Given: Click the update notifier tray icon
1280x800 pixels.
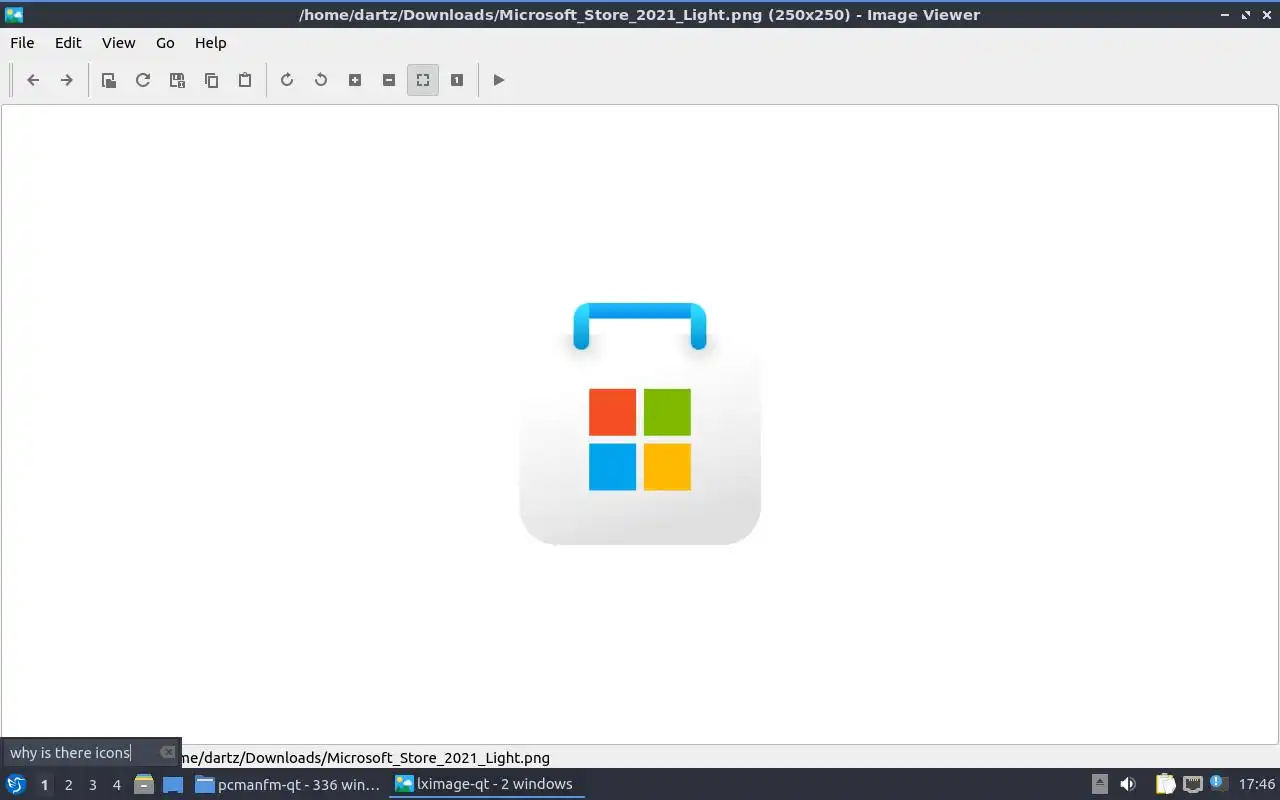Looking at the screenshot, I should tap(1218, 783).
